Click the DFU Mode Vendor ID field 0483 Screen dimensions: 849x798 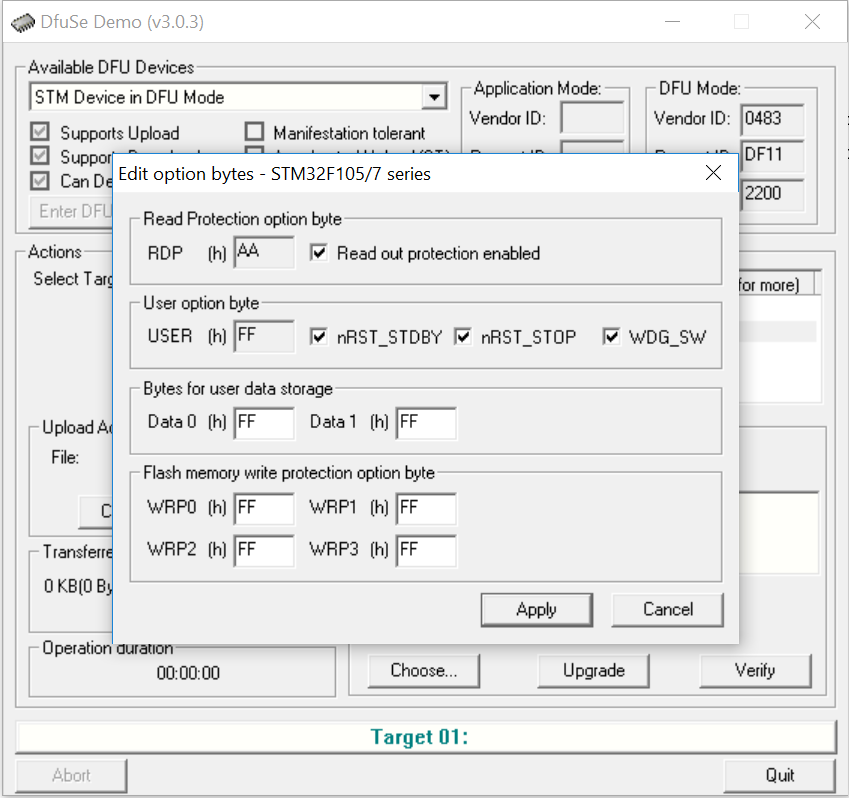point(772,119)
